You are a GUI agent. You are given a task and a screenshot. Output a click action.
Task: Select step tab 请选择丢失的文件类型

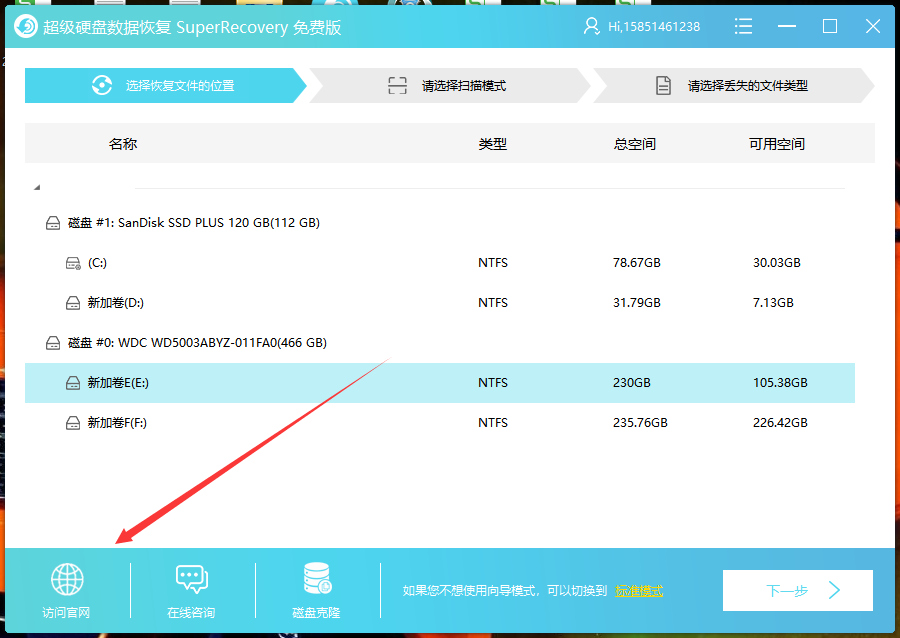[x=734, y=85]
